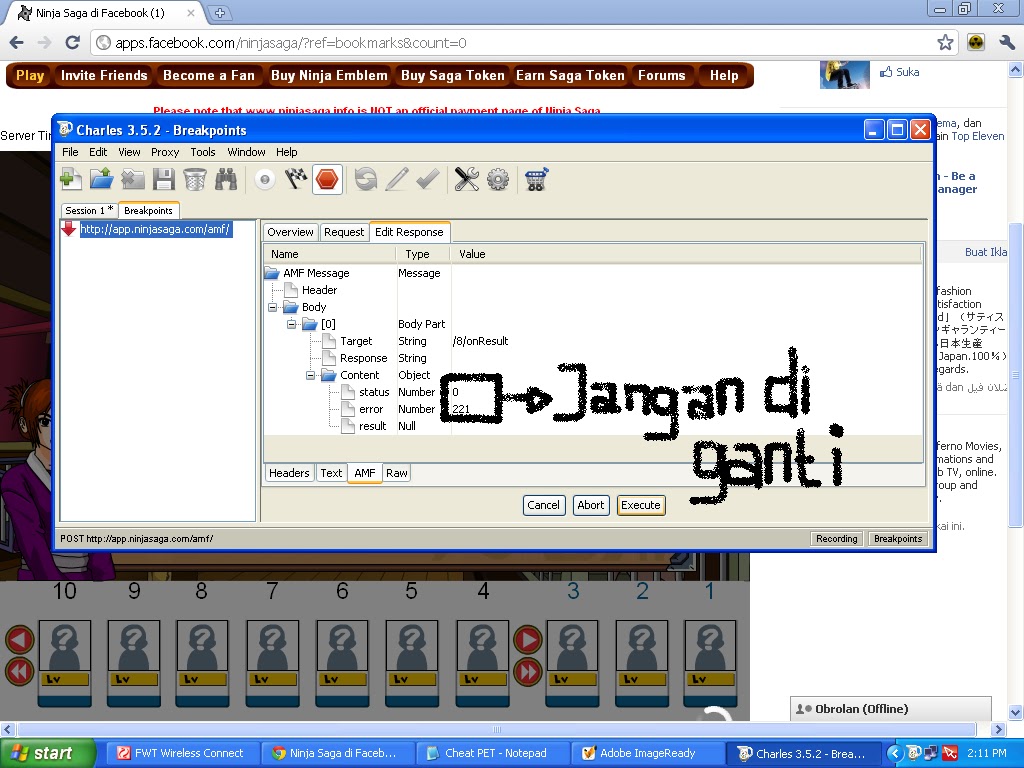Viewport: 1024px width, 768px height.
Task: Click the Cancel button
Action: [543, 505]
